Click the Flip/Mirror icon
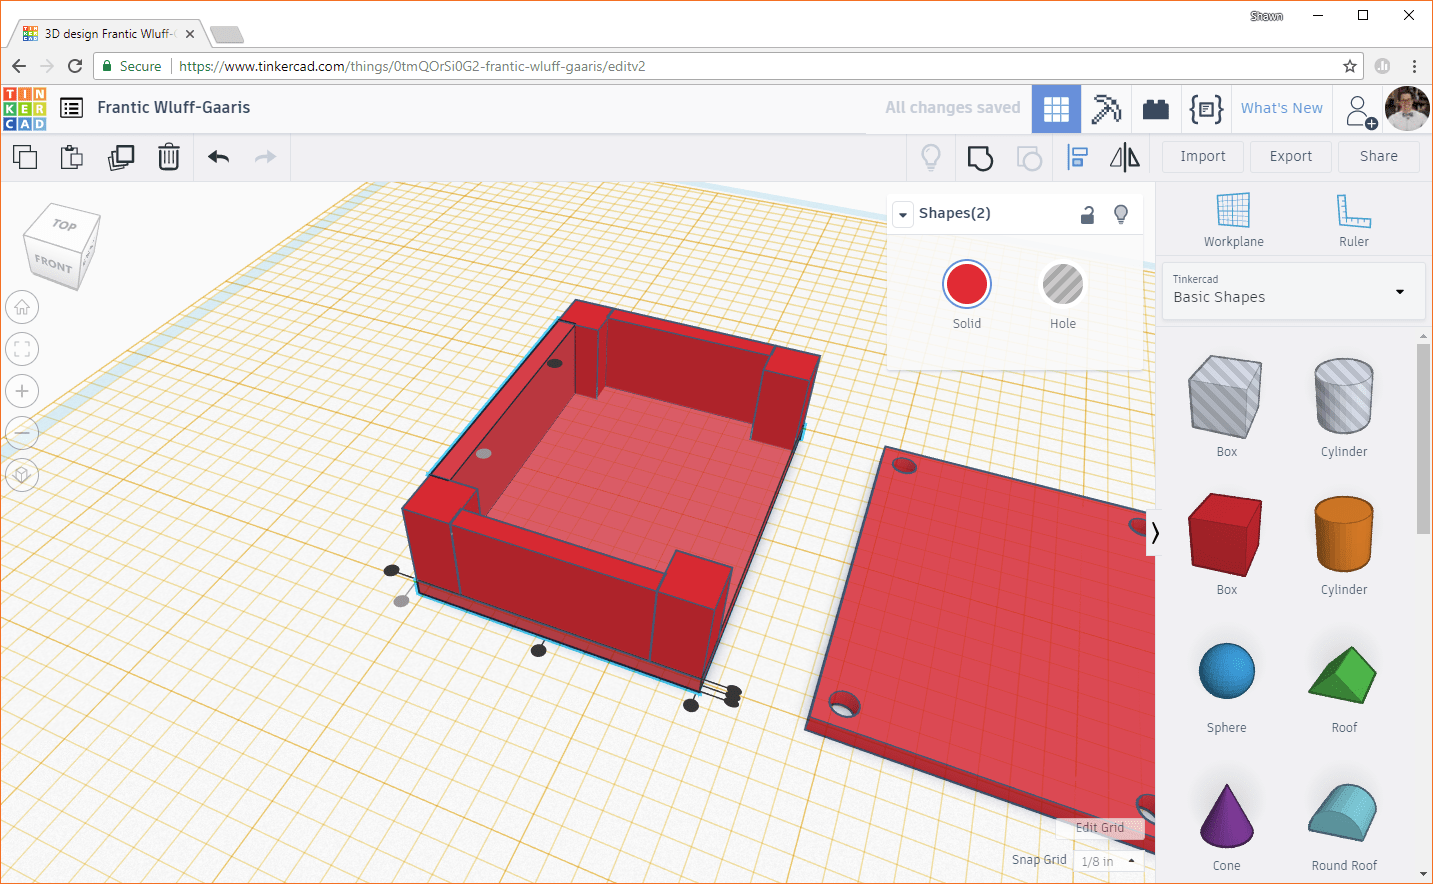The width and height of the screenshot is (1433, 884). 1124,157
